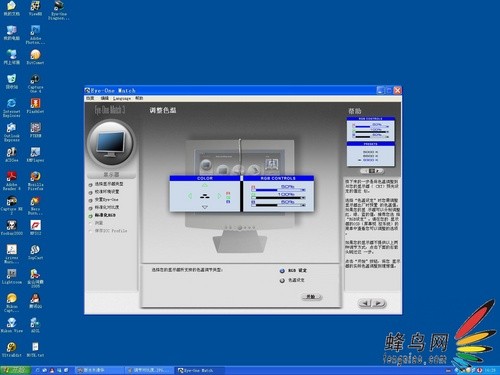This screenshot has width=500, height=375.
Task: Select the Internet Explorer desktop icon
Action: click(12, 107)
